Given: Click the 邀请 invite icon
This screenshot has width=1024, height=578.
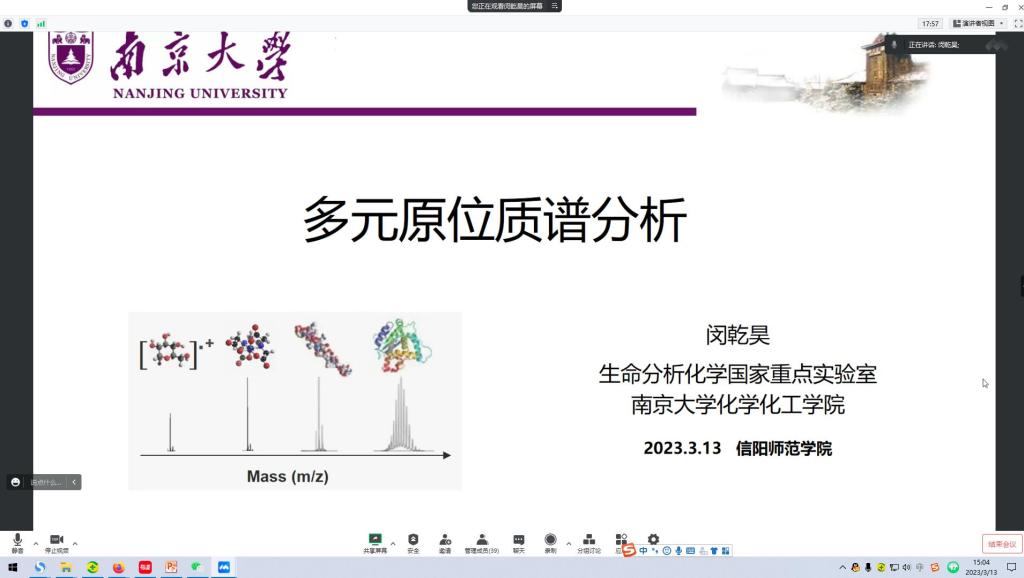Looking at the screenshot, I should coord(445,541).
